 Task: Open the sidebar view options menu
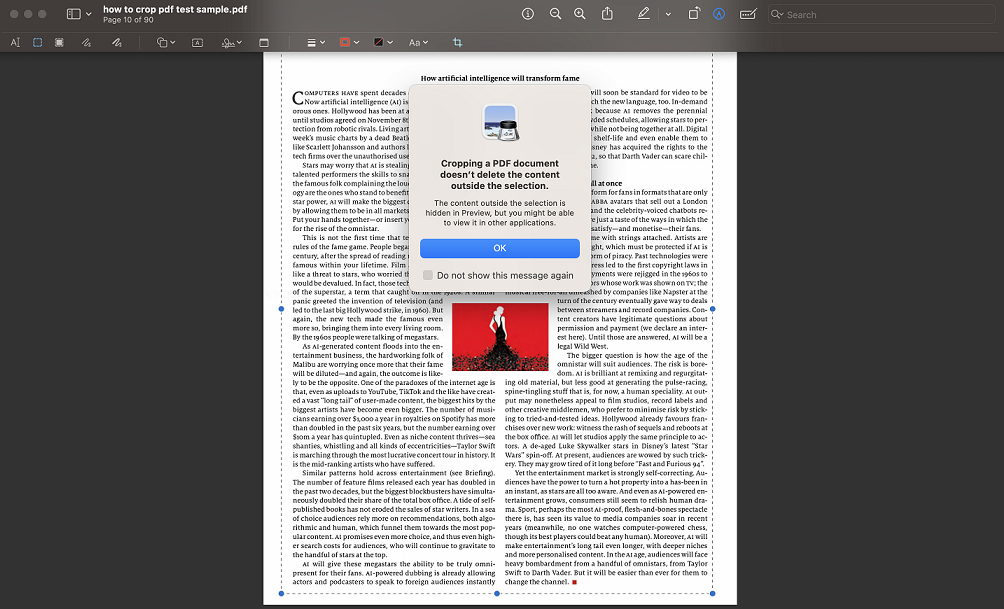(x=79, y=14)
